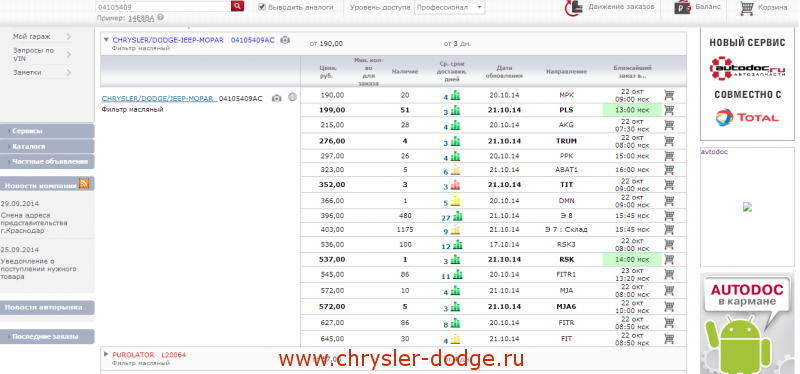Click the help icon next to example

coord(161,17)
